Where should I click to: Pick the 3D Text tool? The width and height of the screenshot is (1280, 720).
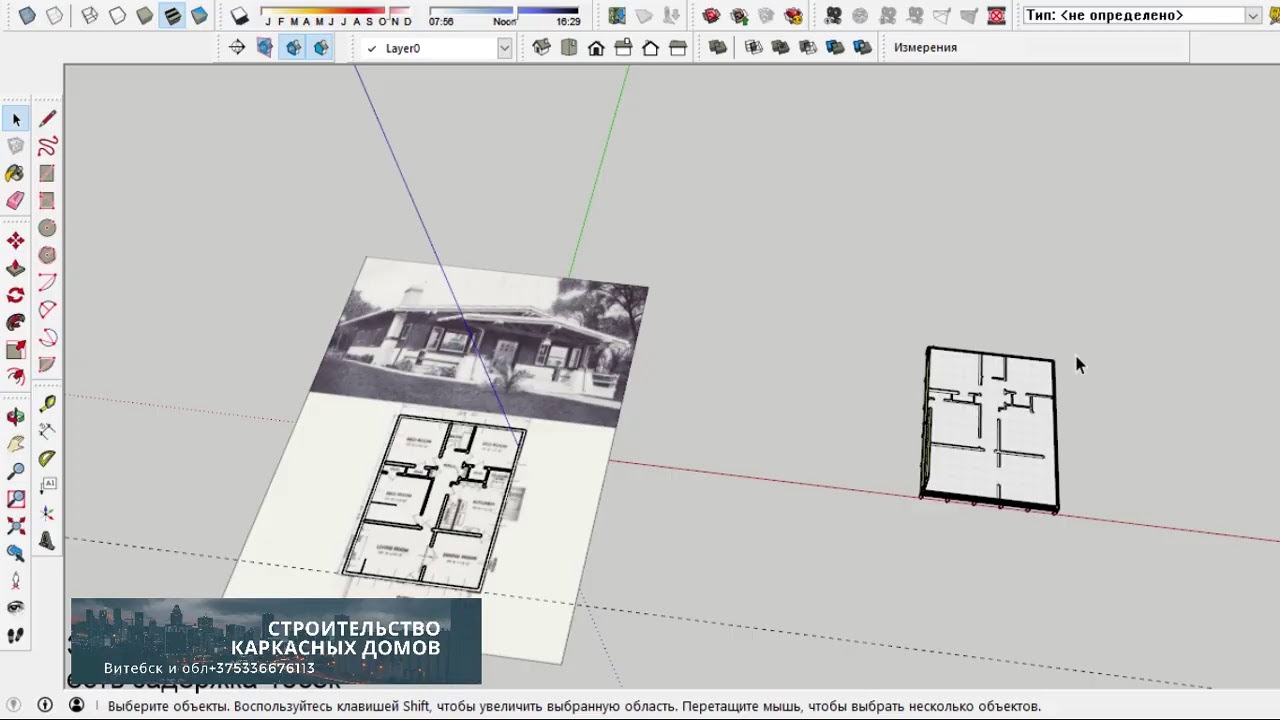click(47, 540)
